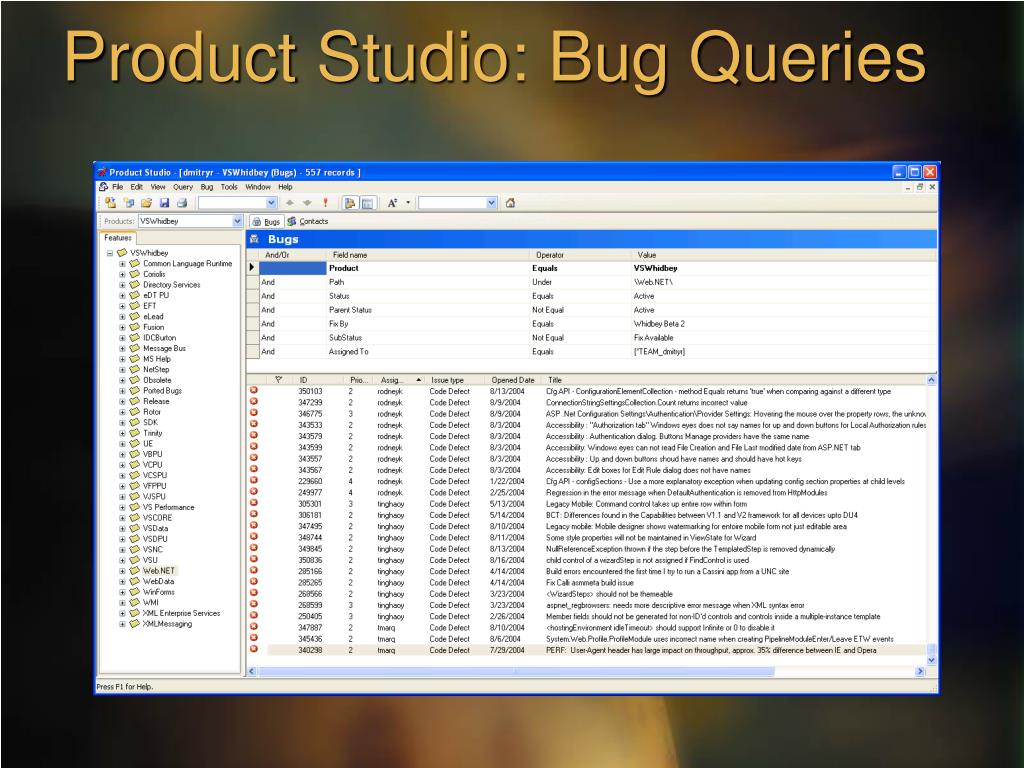This screenshot has height=768, width=1024.
Task: Open the Query menu
Action: 183,187
